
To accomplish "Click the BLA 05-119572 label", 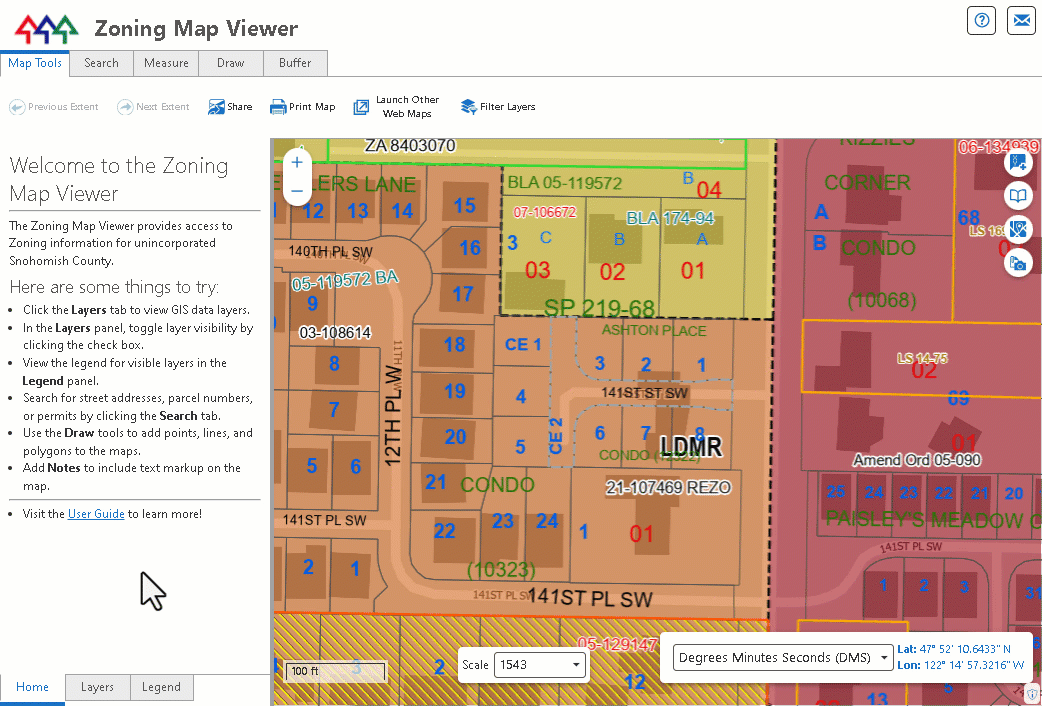I will tap(565, 182).
